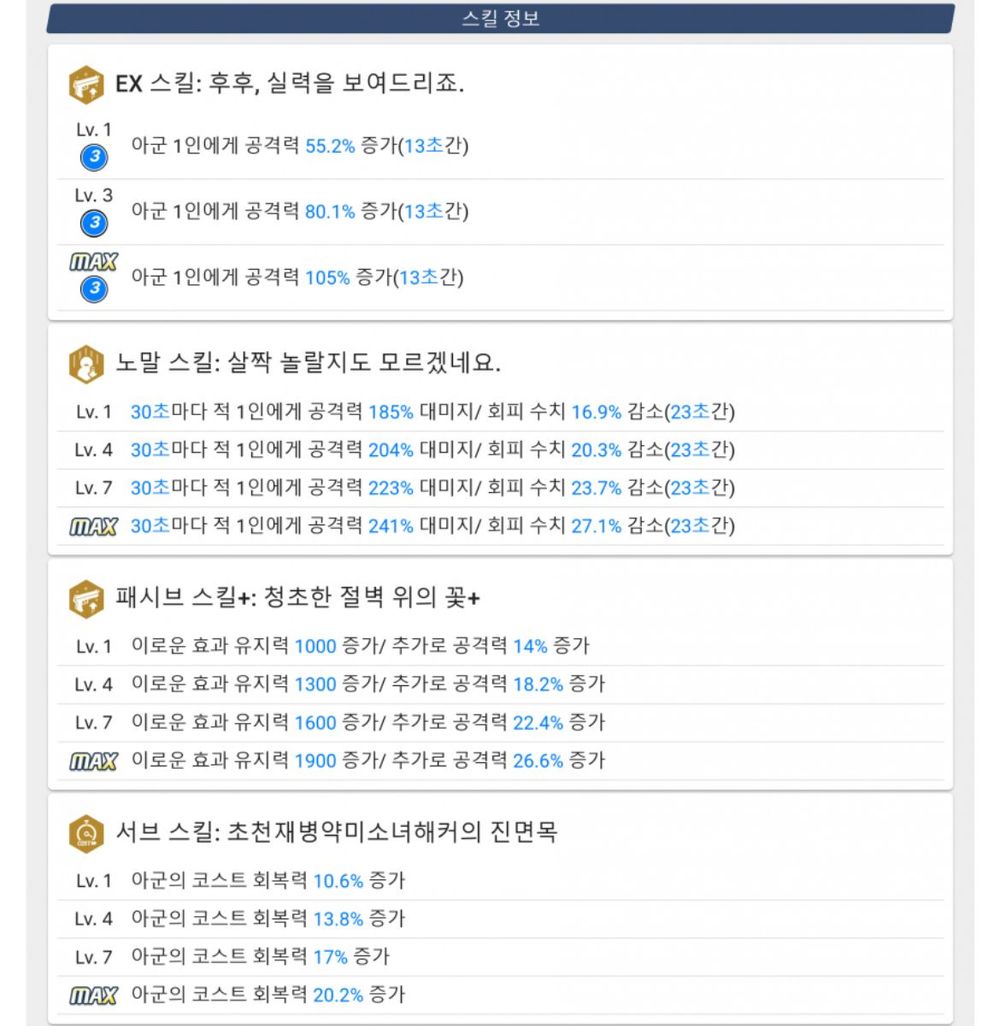The width and height of the screenshot is (1000, 1026).
Task: Click the 패시브 스킬+ hexagon icon
Action: click(x=87, y=598)
